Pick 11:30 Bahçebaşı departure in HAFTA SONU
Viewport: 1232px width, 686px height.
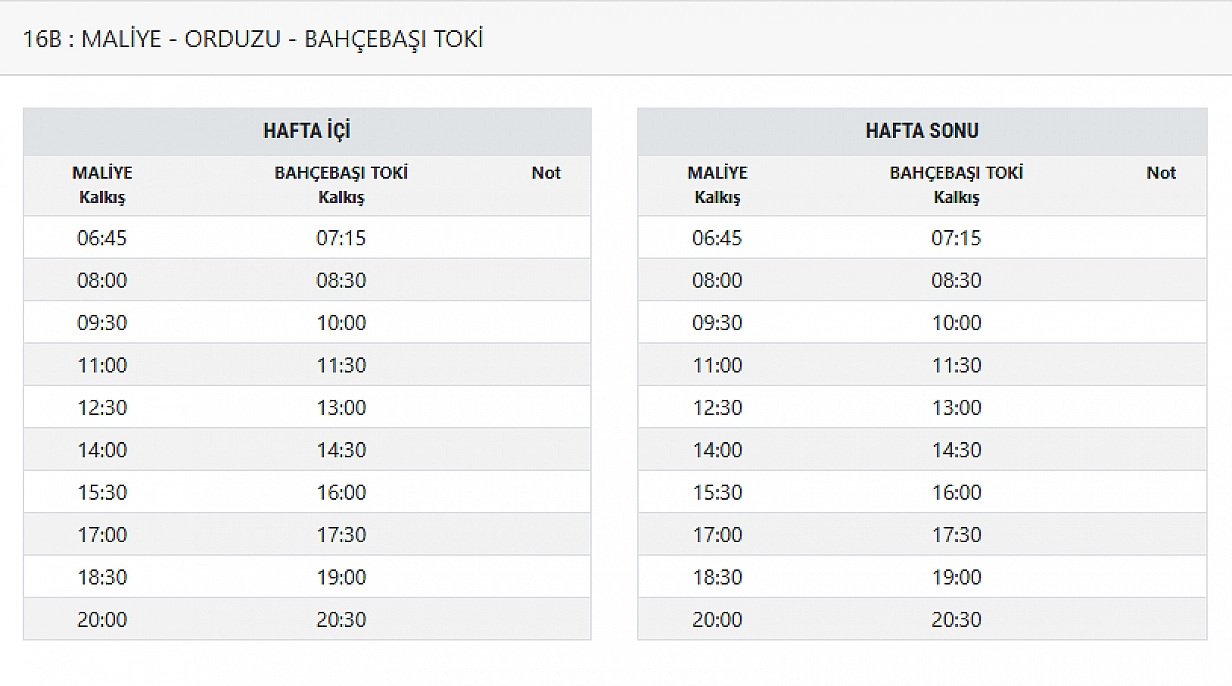click(956, 366)
